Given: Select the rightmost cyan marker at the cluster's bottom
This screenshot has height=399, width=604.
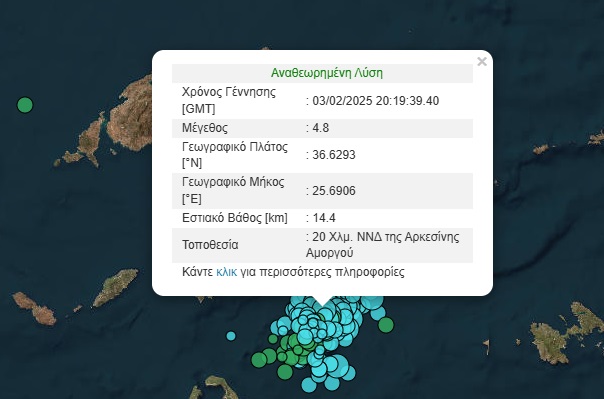Looking at the screenshot, I should tap(349, 373).
